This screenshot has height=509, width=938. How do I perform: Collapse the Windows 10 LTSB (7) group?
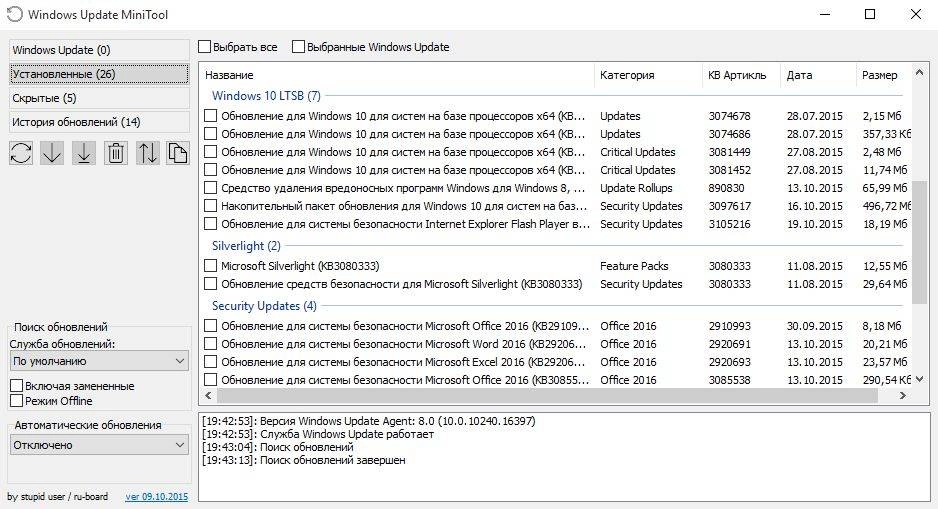(x=266, y=96)
